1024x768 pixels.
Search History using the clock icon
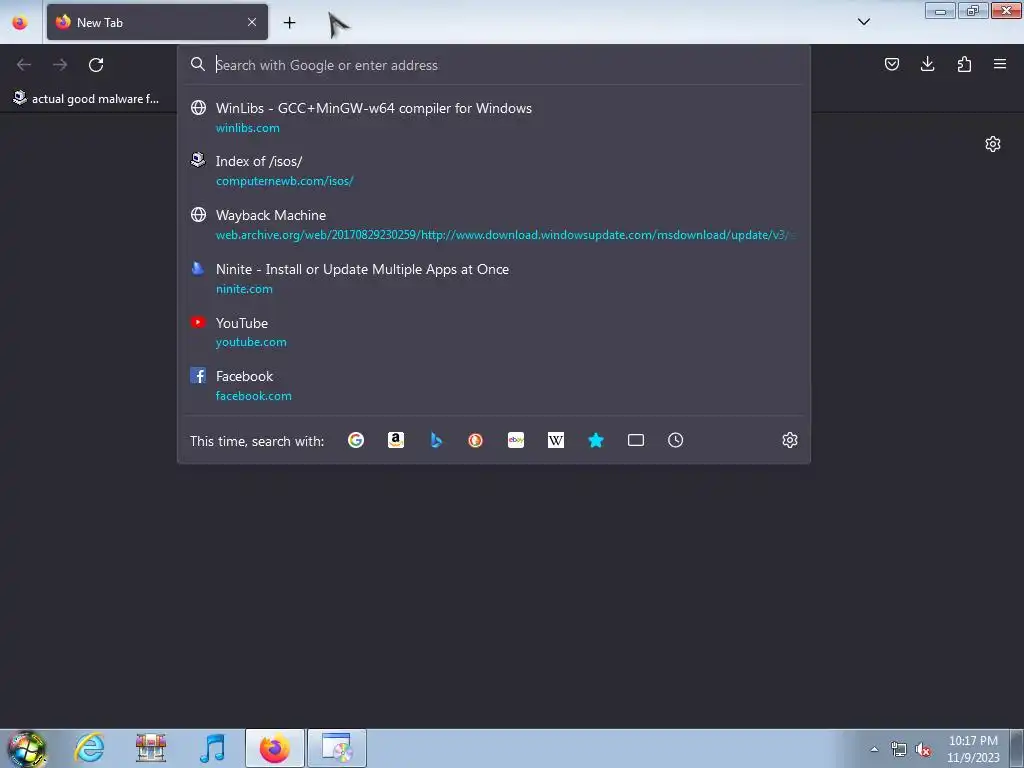[675, 440]
